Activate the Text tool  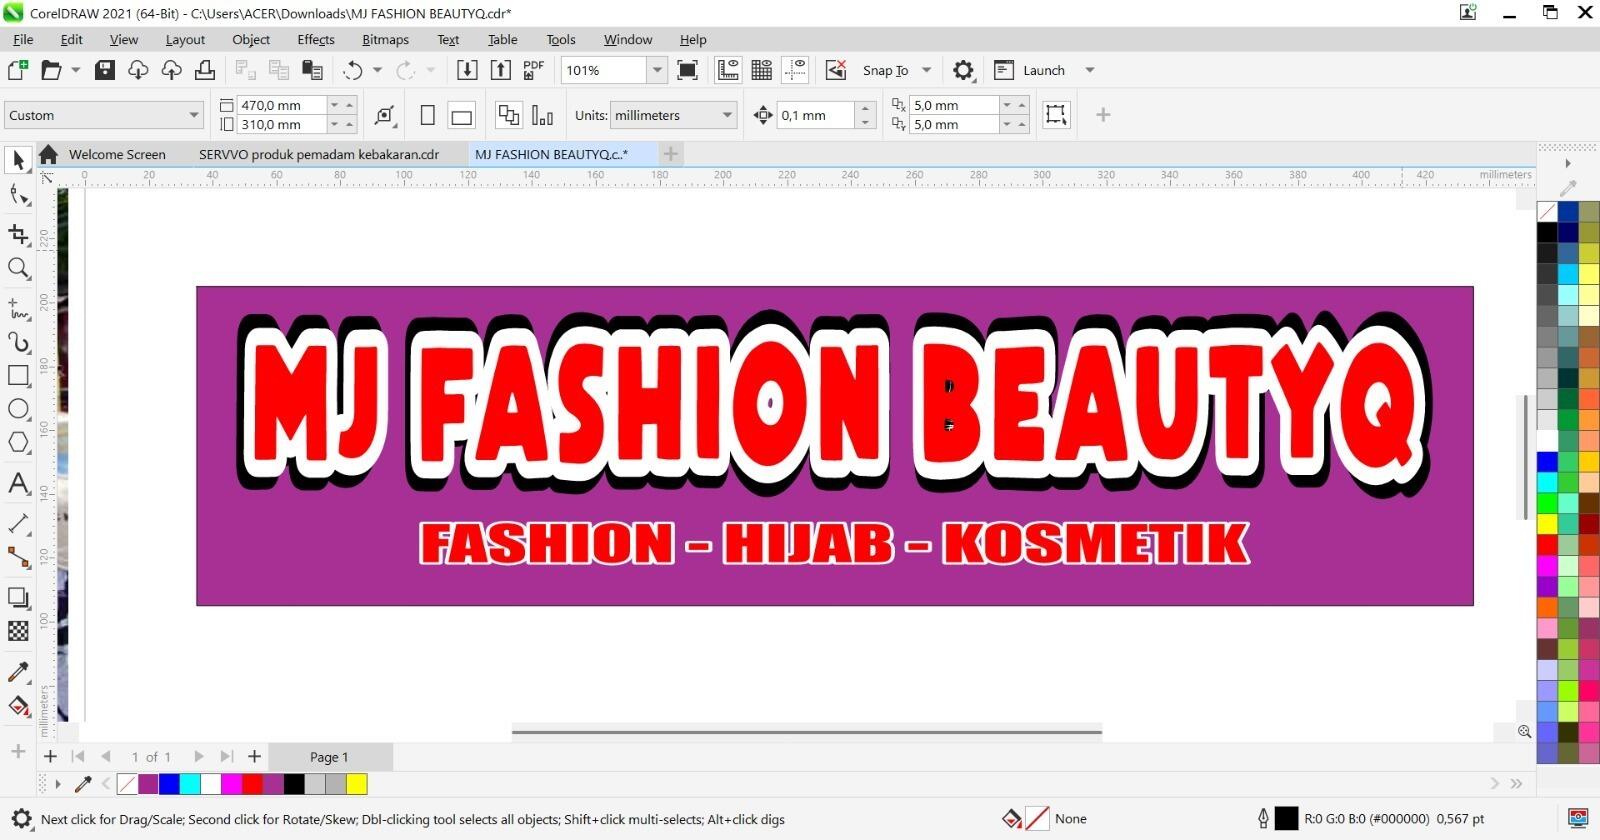coord(18,484)
